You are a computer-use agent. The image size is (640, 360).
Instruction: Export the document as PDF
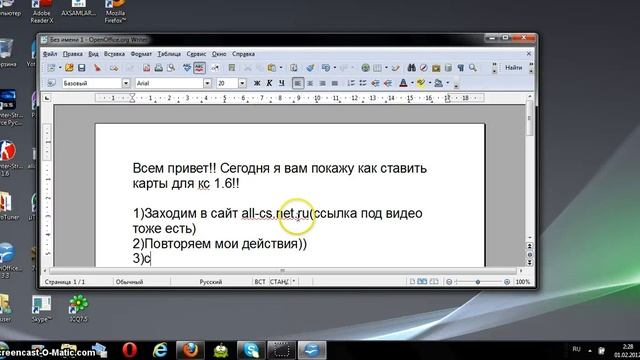click(x=147, y=68)
